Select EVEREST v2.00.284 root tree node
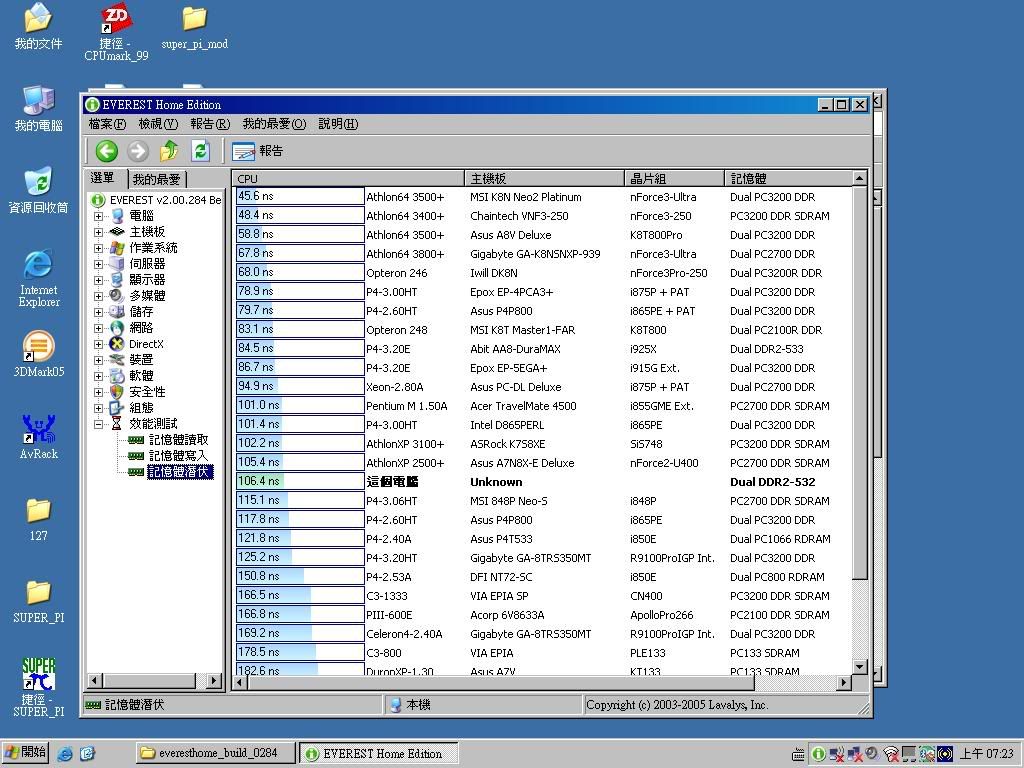Screen dimensions: 1024x768 coord(165,200)
